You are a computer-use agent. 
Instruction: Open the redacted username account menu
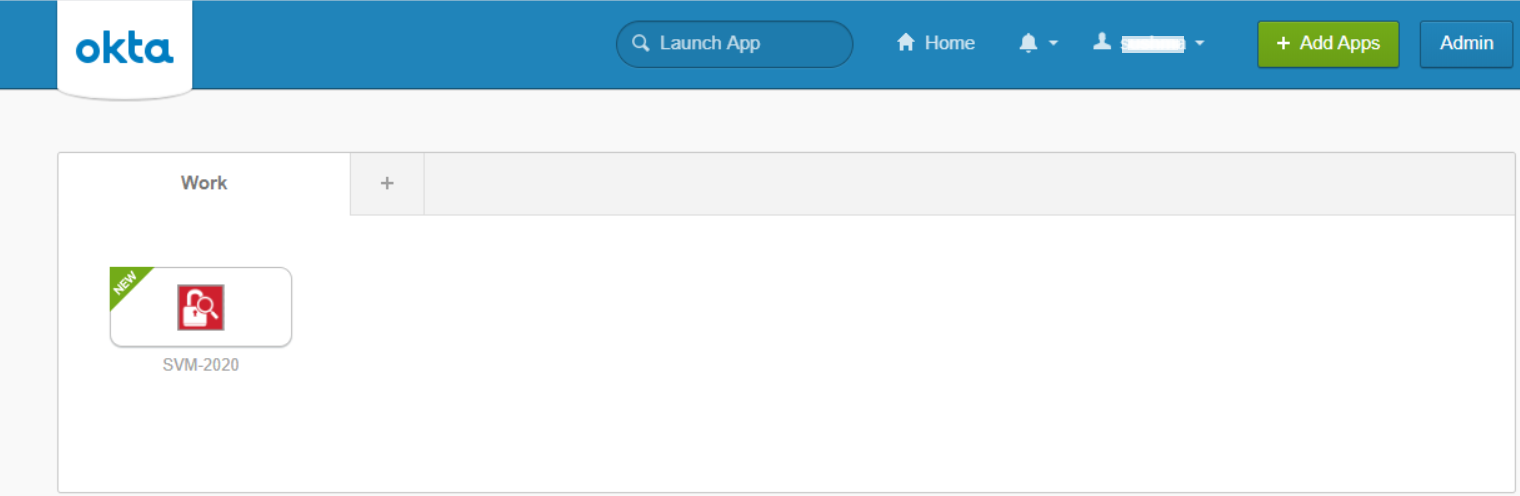tap(1152, 44)
